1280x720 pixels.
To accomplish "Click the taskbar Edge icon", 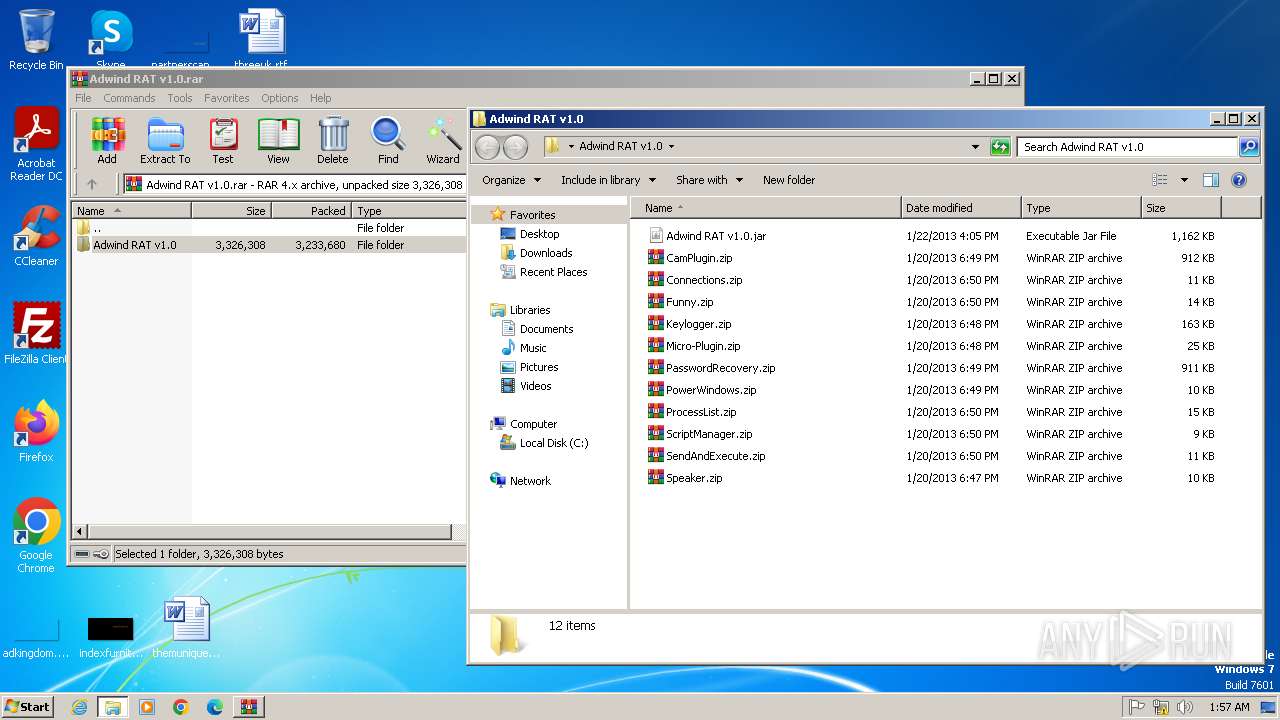I will (x=214, y=707).
